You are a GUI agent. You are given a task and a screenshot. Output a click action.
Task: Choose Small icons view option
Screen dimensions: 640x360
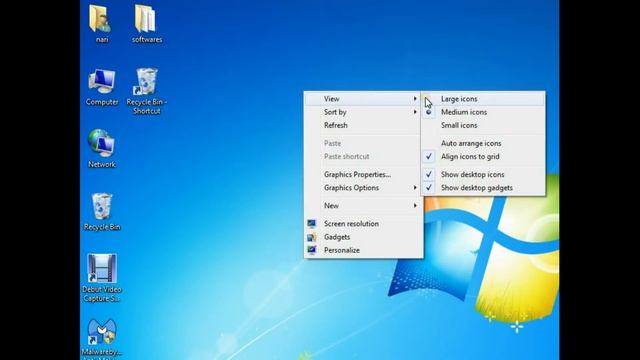coord(483,125)
